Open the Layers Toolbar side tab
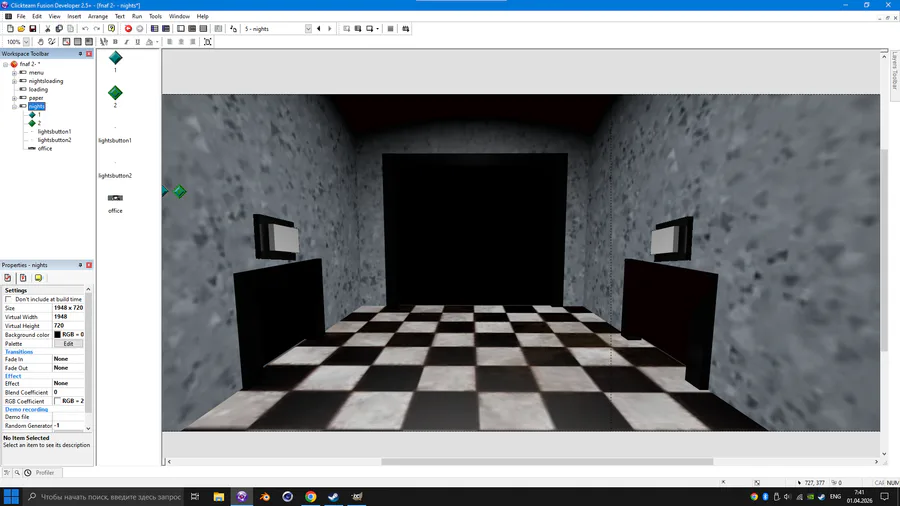Screen dimensions: 900x506 [x=894, y=71]
